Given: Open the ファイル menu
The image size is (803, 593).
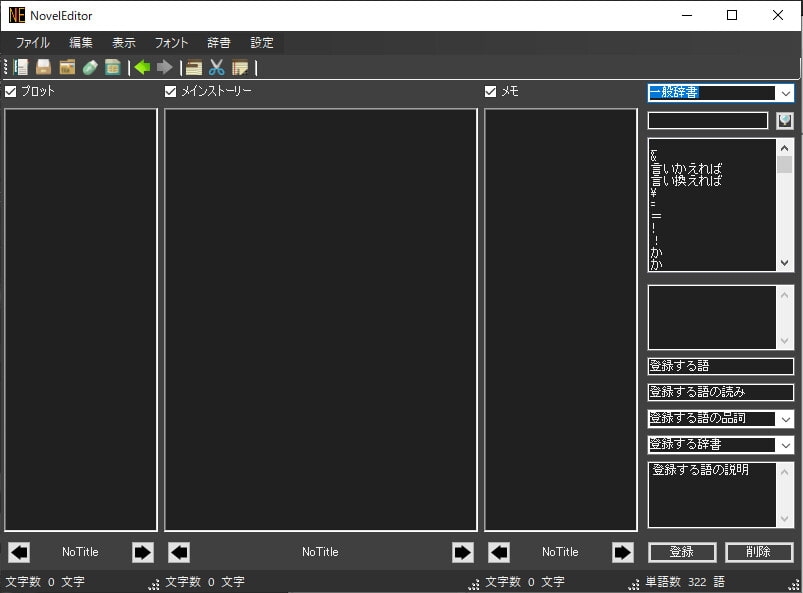Looking at the screenshot, I should tap(32, 43).
